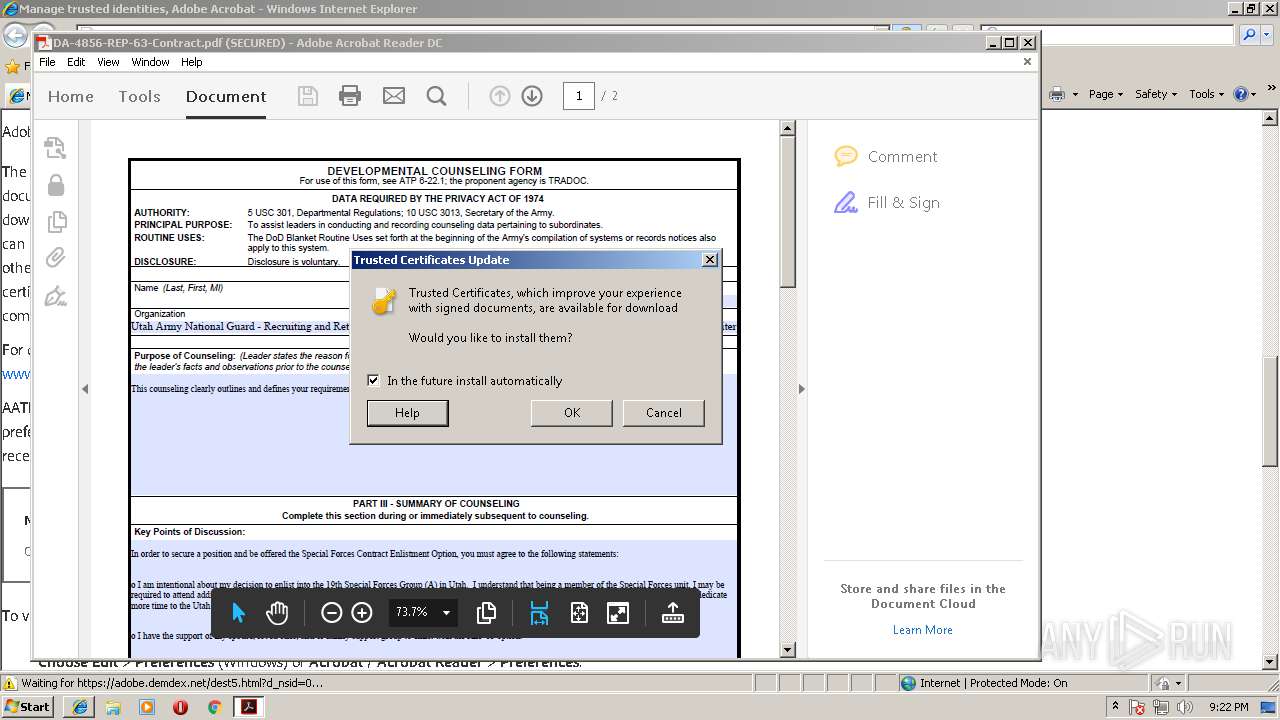Open the Edit menu in Acrobat
1280x720 pixels.
[x=76, y=62]
